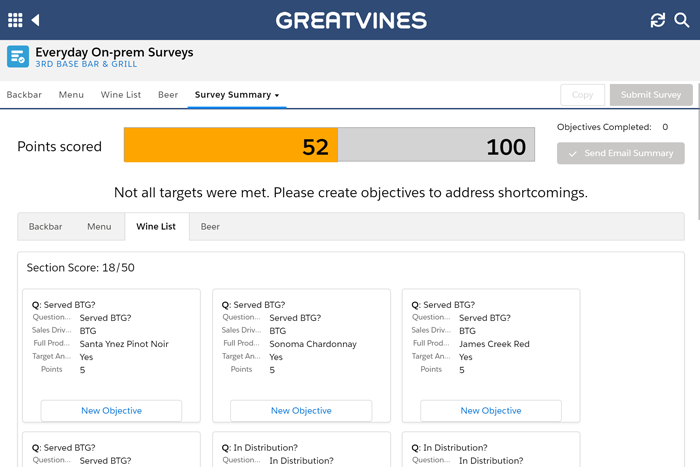Click the back arrow in header
The image size is (700, 467).
click(36, 20)
